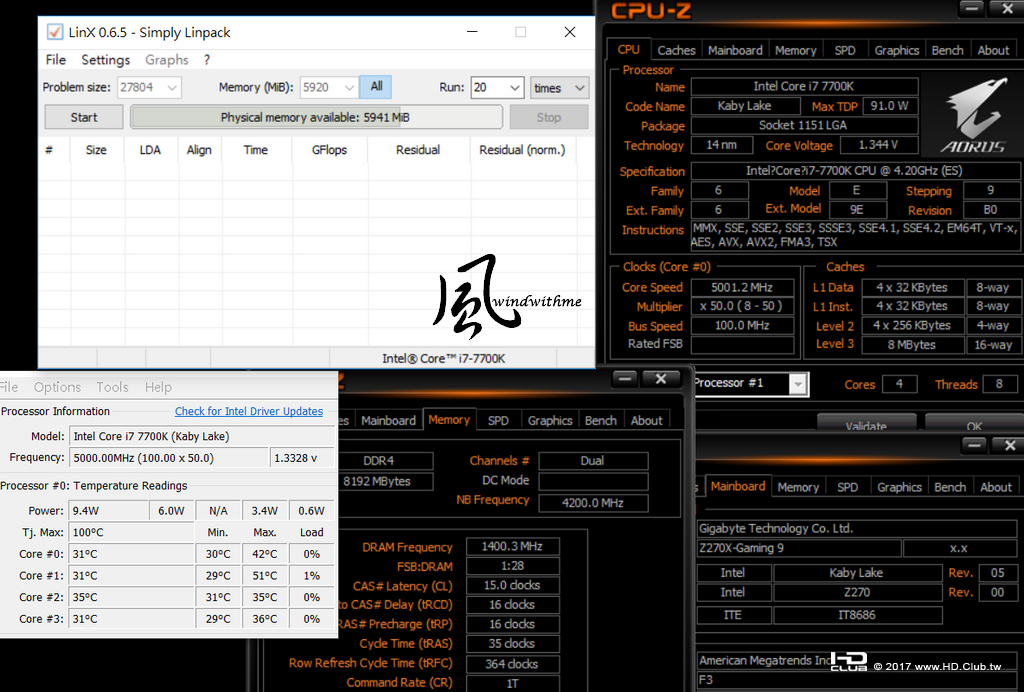Open SPD tab in CPU-Z Mainboard window
Screen dimensions: 1024x692
(847, 487)
